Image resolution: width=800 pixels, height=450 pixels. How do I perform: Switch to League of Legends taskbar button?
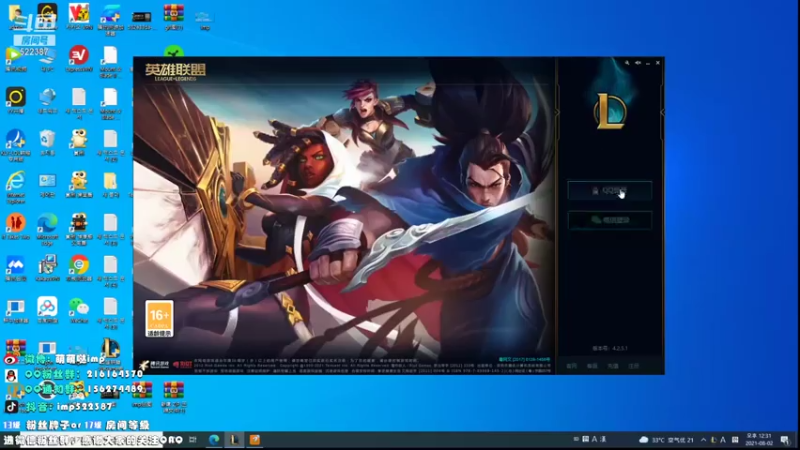click(235, 440)
